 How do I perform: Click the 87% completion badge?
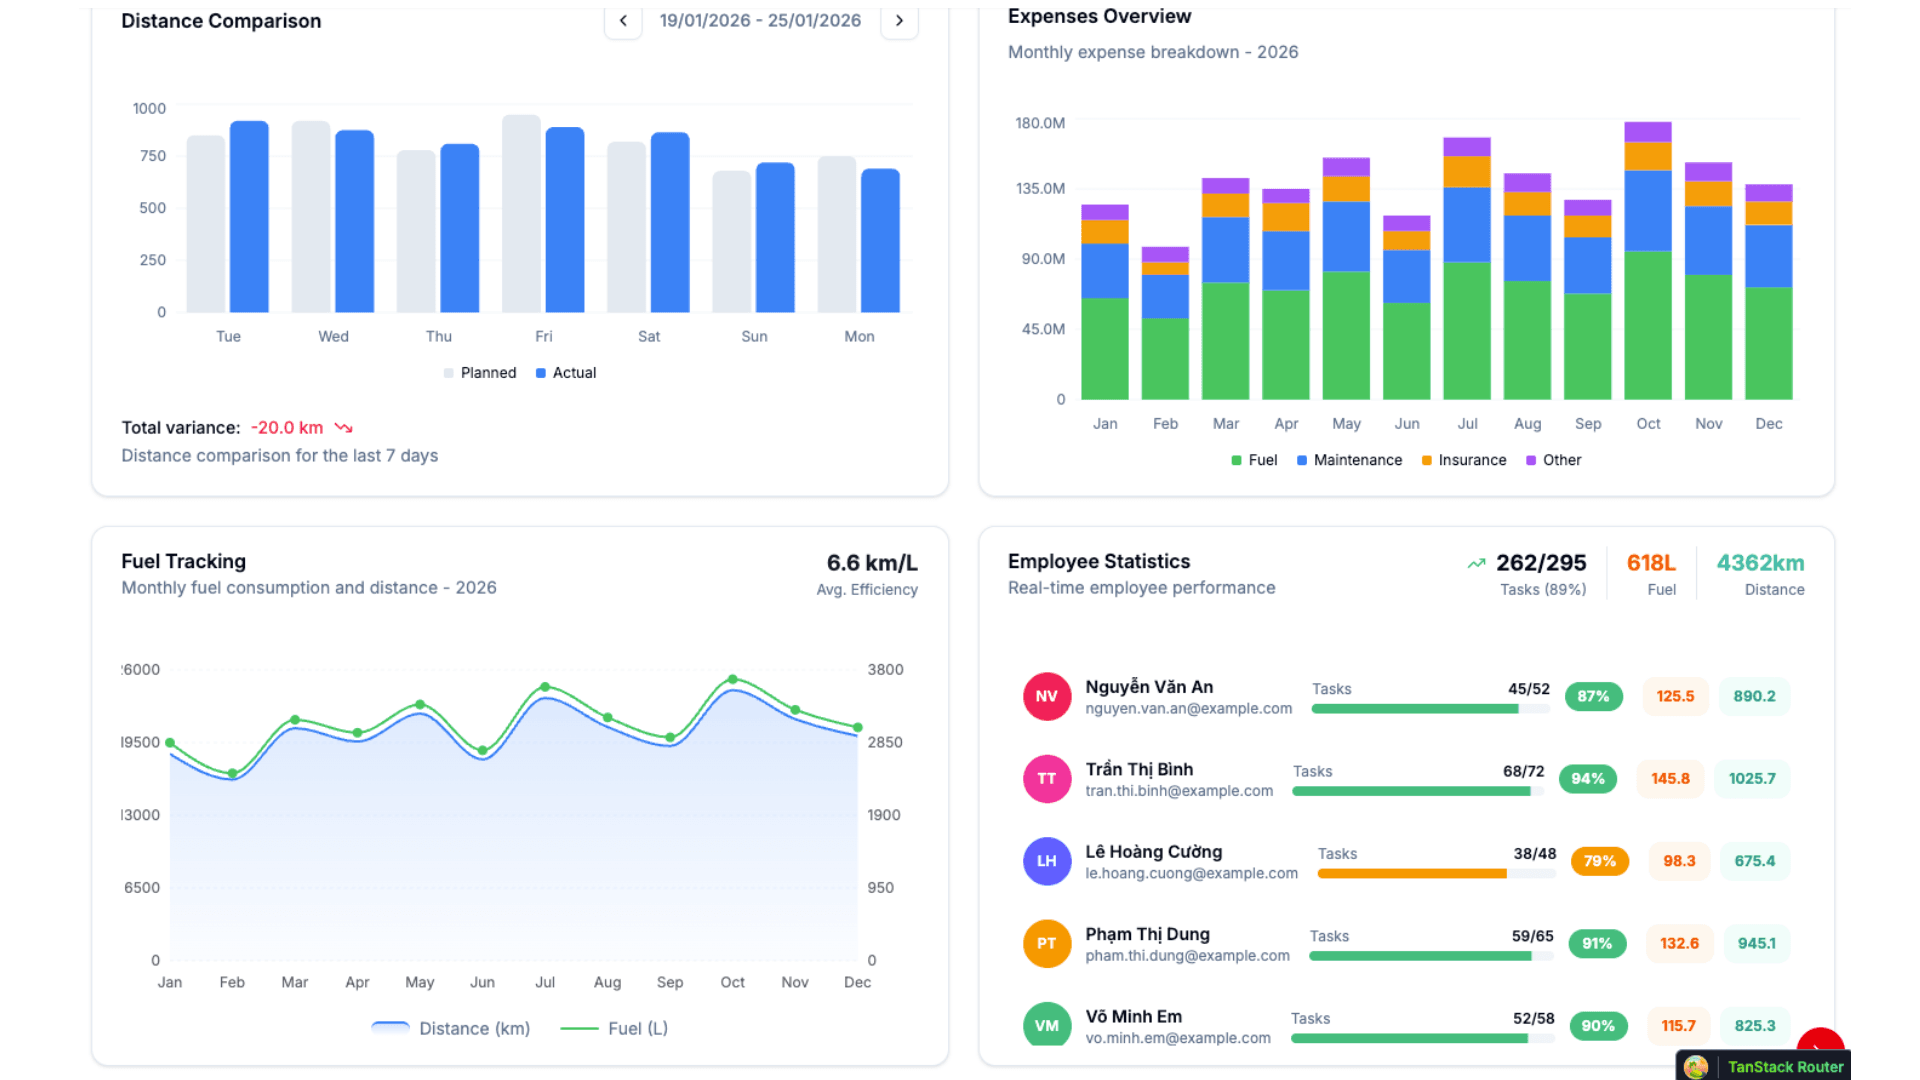(x=1593, y=697)
